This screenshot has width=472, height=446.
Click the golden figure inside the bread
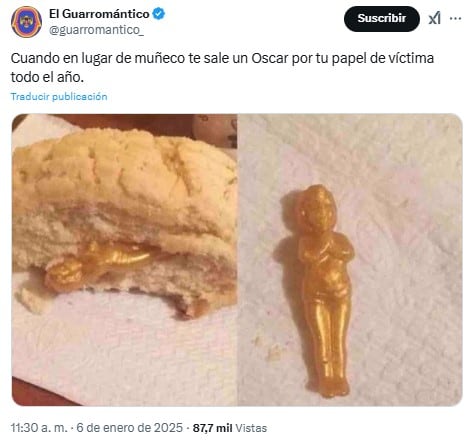coord(98,263)
